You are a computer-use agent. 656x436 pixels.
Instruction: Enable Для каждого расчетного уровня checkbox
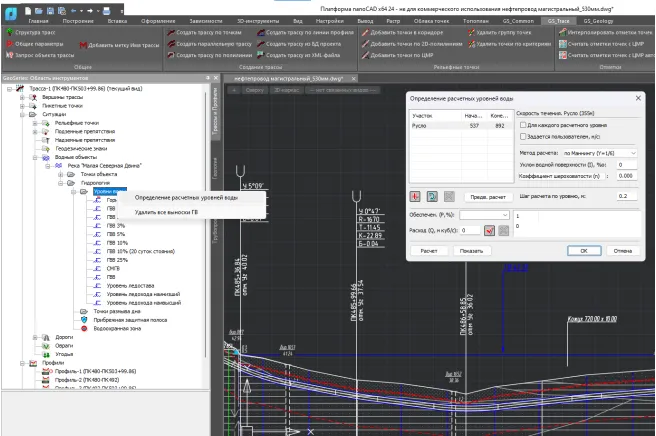523,124
